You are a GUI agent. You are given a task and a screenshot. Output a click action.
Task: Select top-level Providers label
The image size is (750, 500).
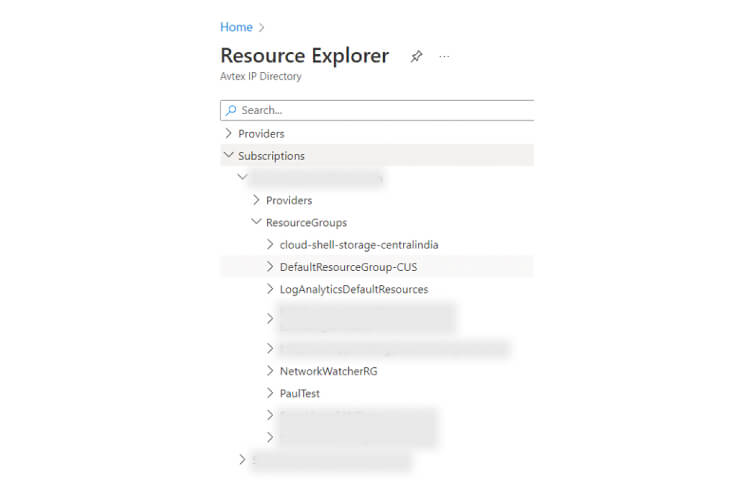tap(261, 134)
